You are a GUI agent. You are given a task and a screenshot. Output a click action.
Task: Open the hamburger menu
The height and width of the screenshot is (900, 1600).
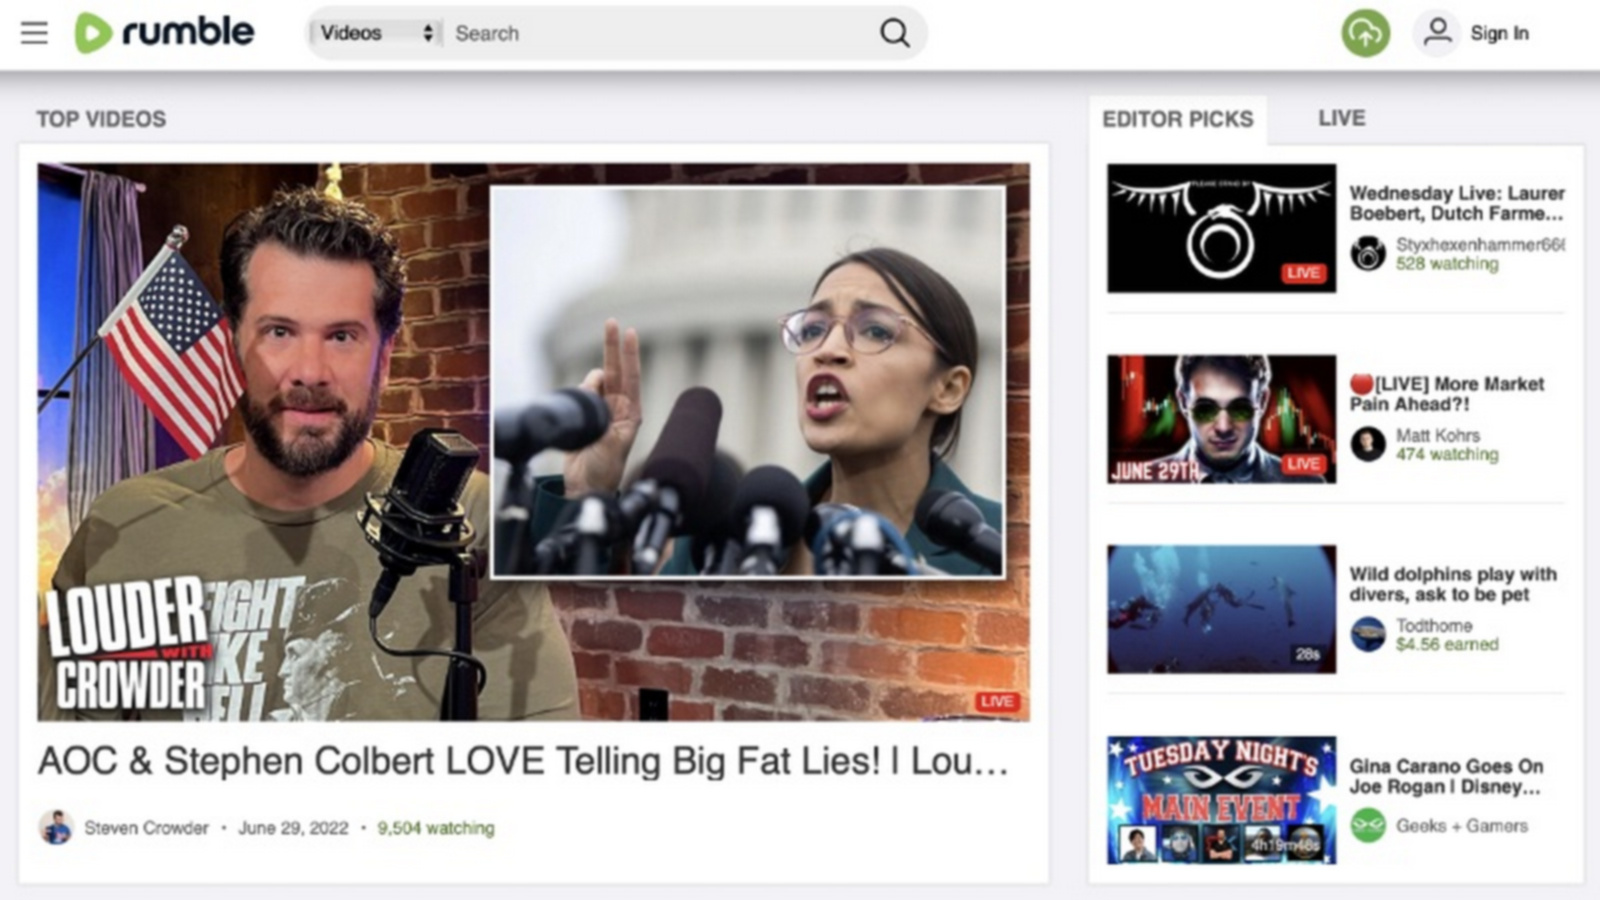[x=34, y=33]
